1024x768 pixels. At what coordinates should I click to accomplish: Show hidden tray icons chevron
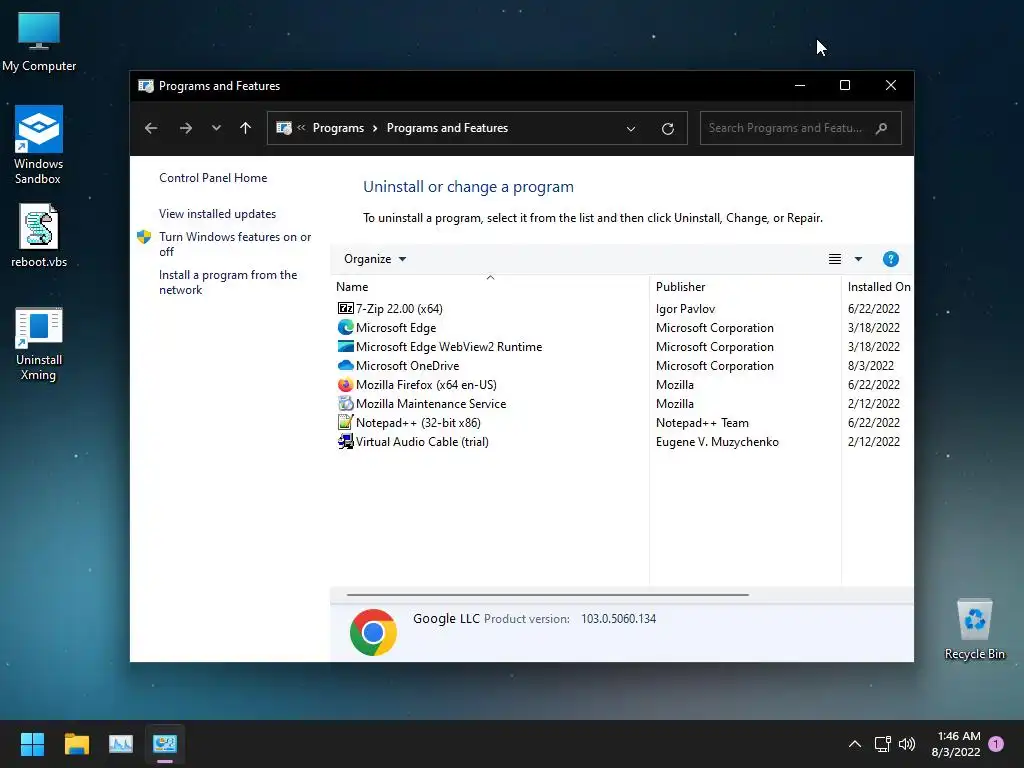click(x=854, y=744)
